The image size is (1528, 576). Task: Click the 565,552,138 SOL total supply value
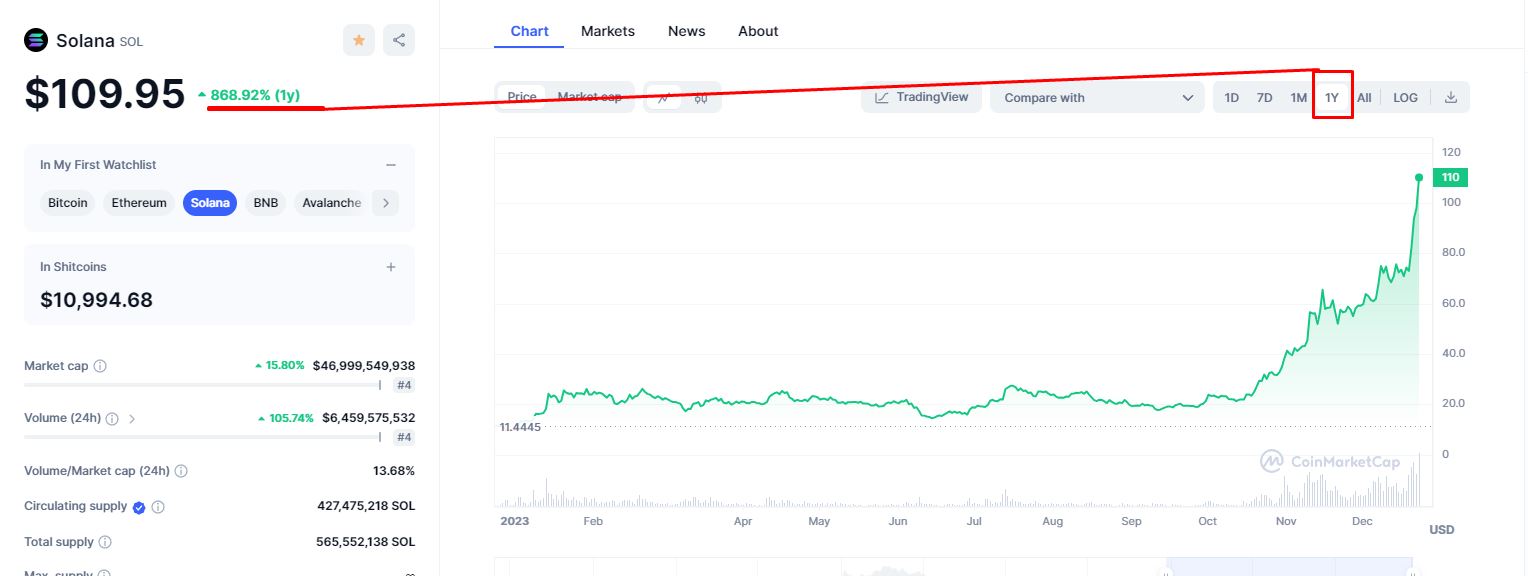pyautogui.click(x=365, y=542)
